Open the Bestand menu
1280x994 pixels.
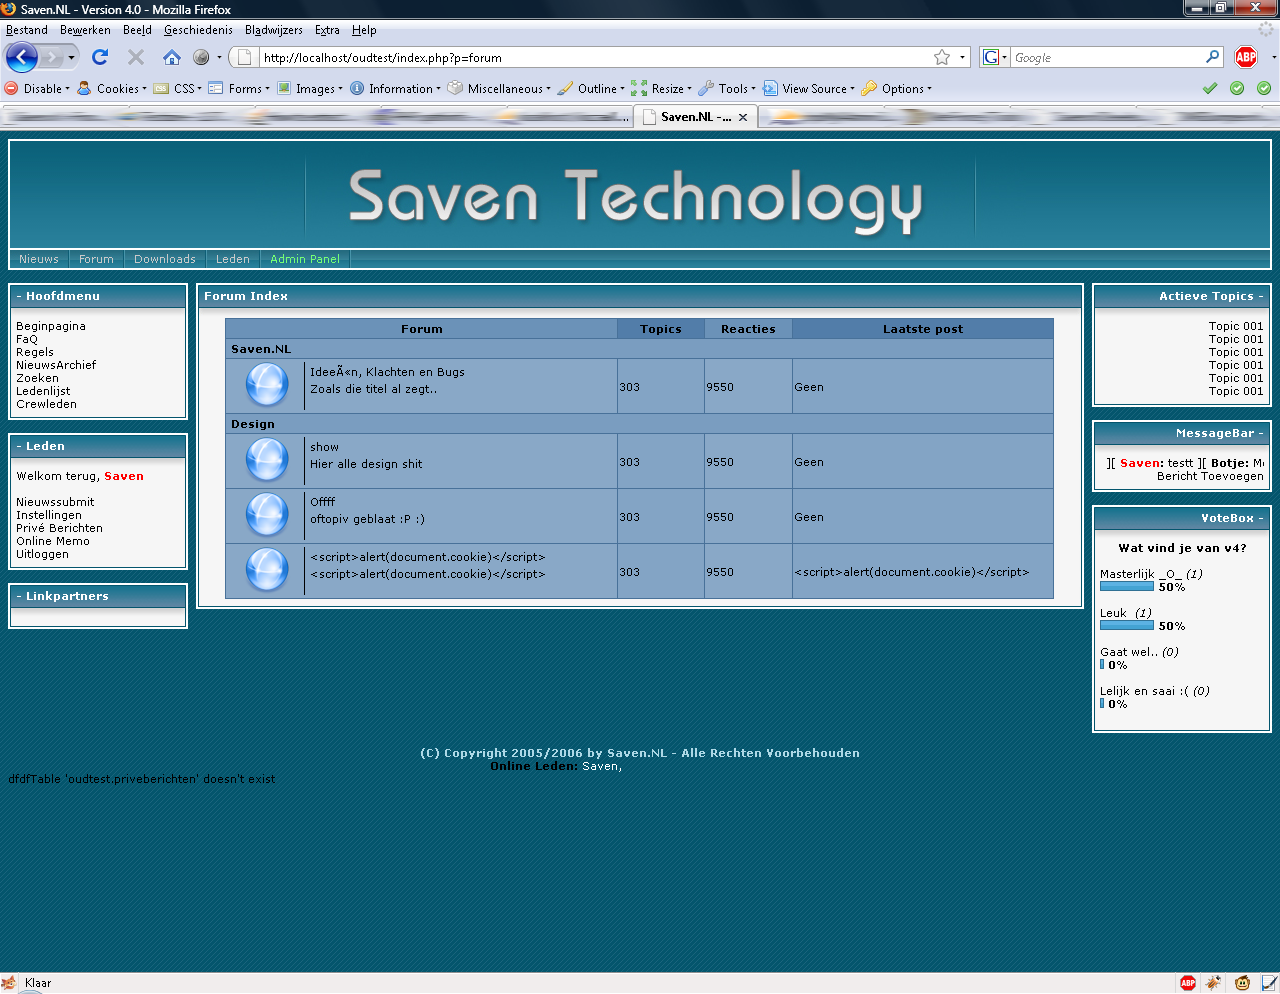27,30
